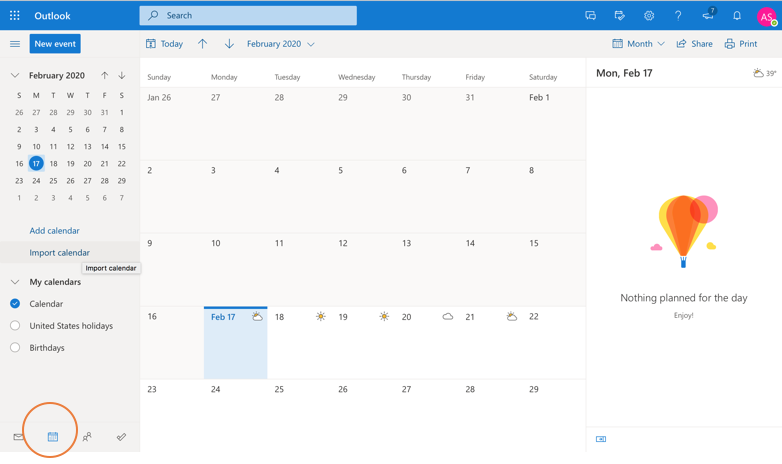Open Settings gear icon
Image resolution: width=782 pixels, height=464 pixels.
[x=649, y=15]
